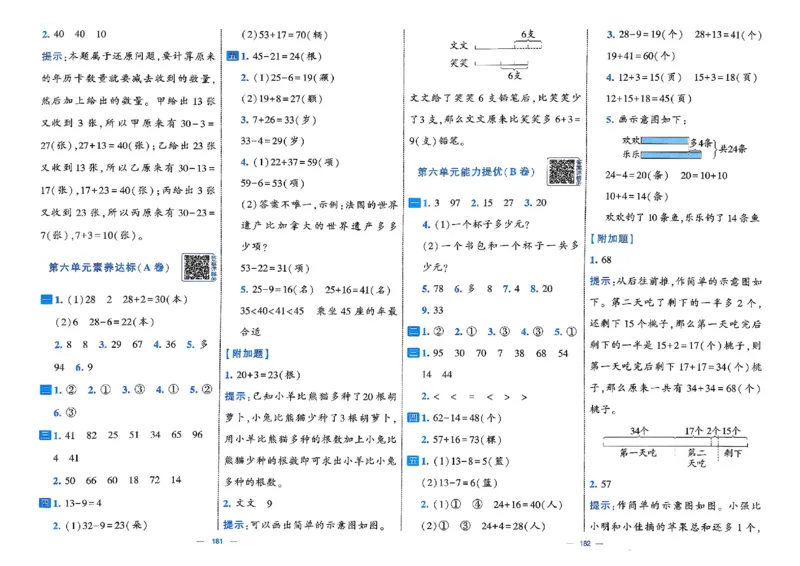
Task: Select the equation 13-9=4
Action: pyautogui.click(x=83, y=504)
